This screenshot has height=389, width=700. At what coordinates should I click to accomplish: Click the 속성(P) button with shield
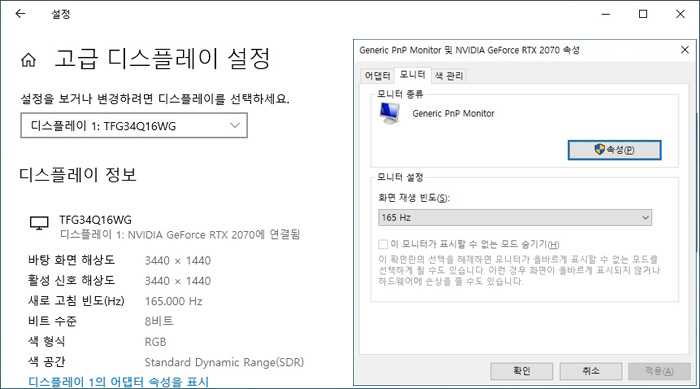pyautogui.click(x=614, y=150)
